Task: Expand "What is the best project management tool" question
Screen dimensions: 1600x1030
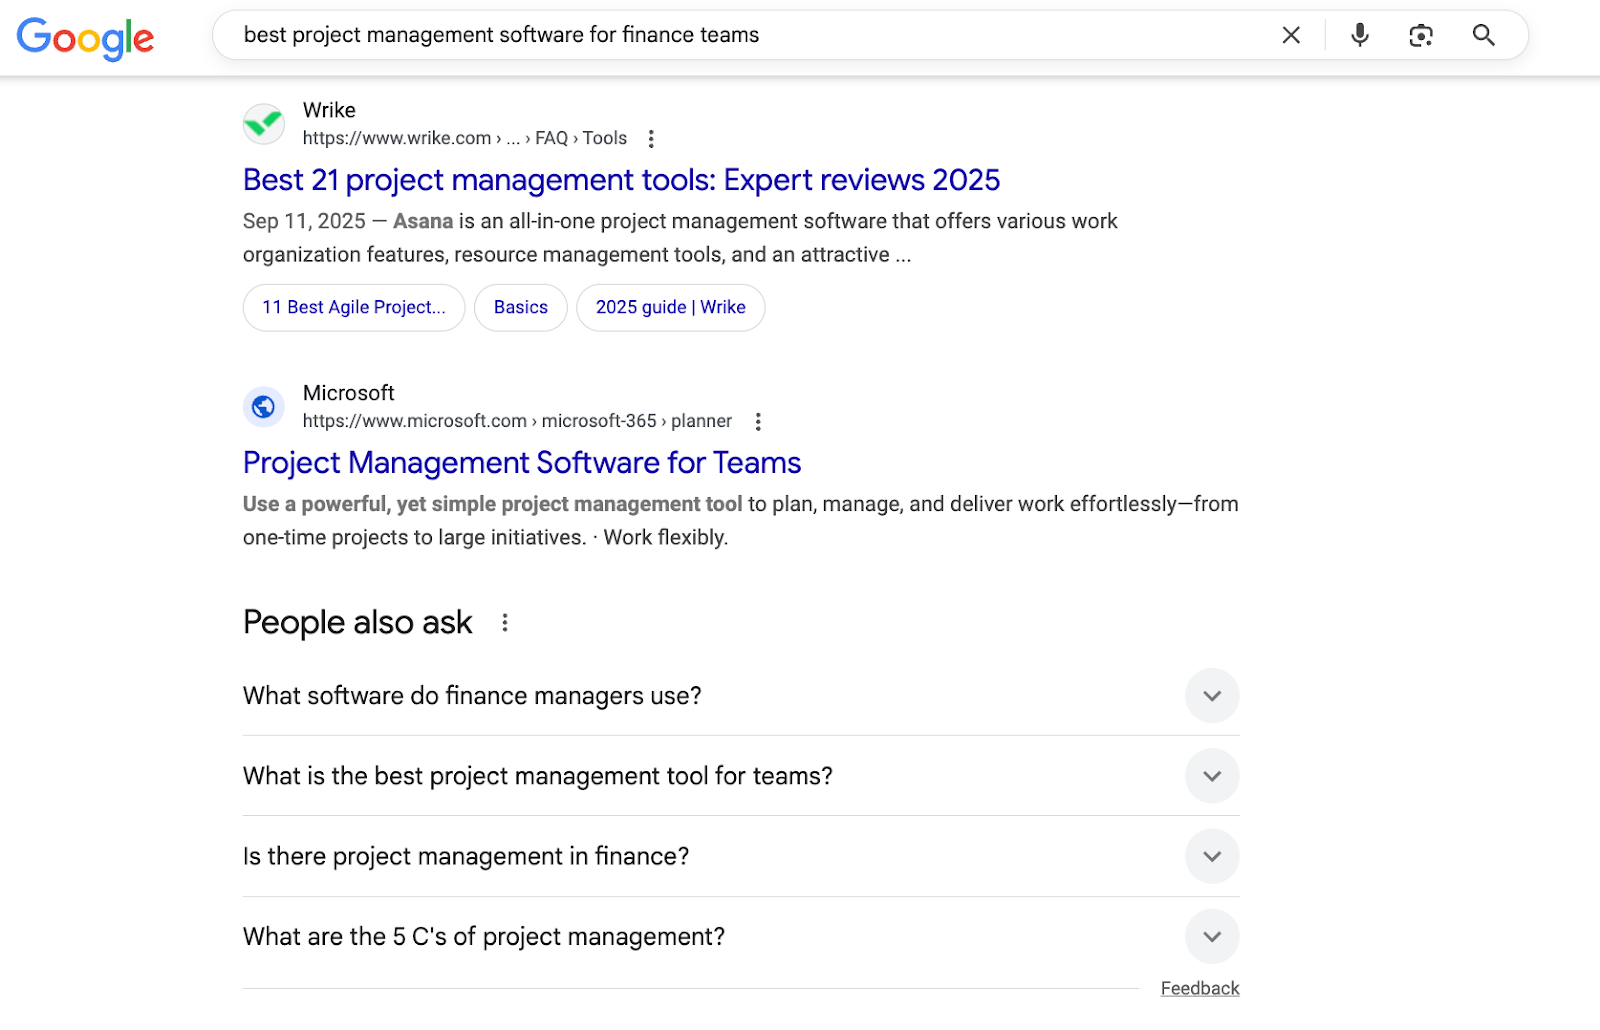Action: click(x=1211, y=776)
